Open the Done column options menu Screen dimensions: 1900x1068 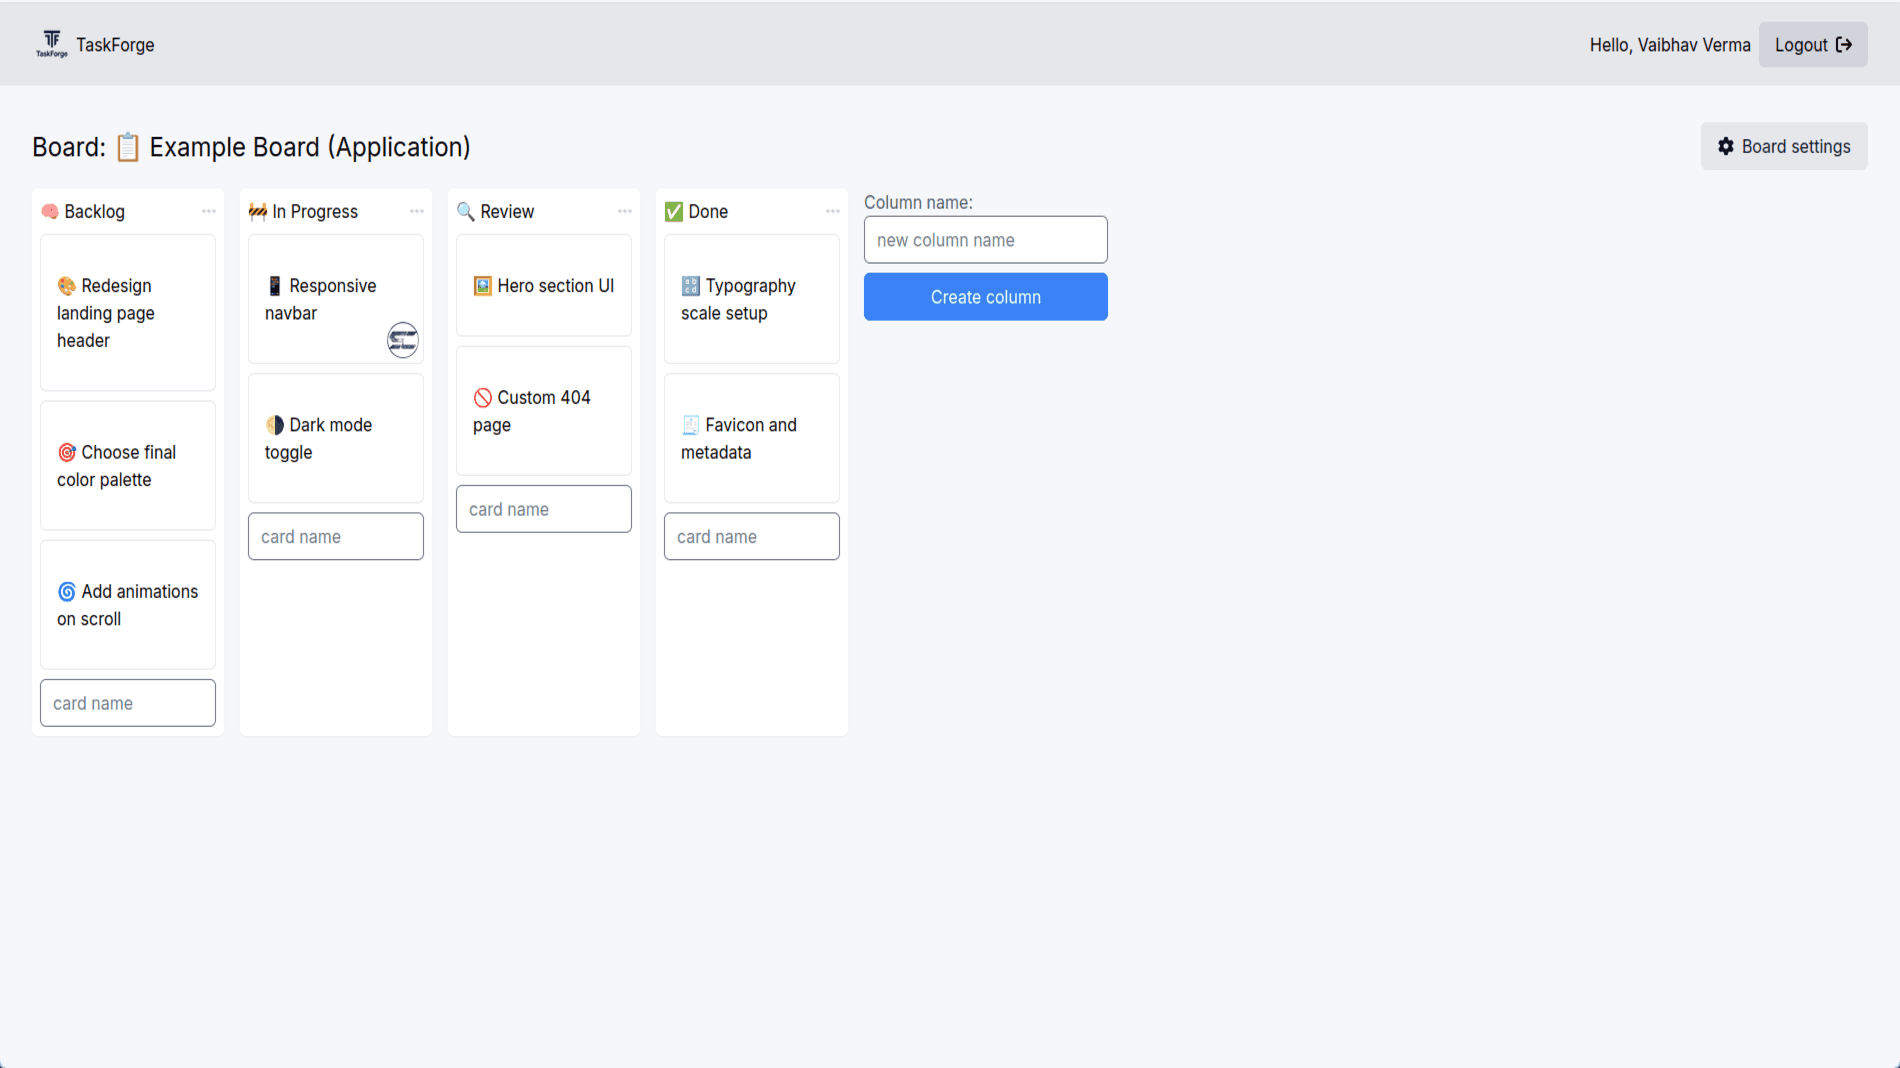point(833,211)
